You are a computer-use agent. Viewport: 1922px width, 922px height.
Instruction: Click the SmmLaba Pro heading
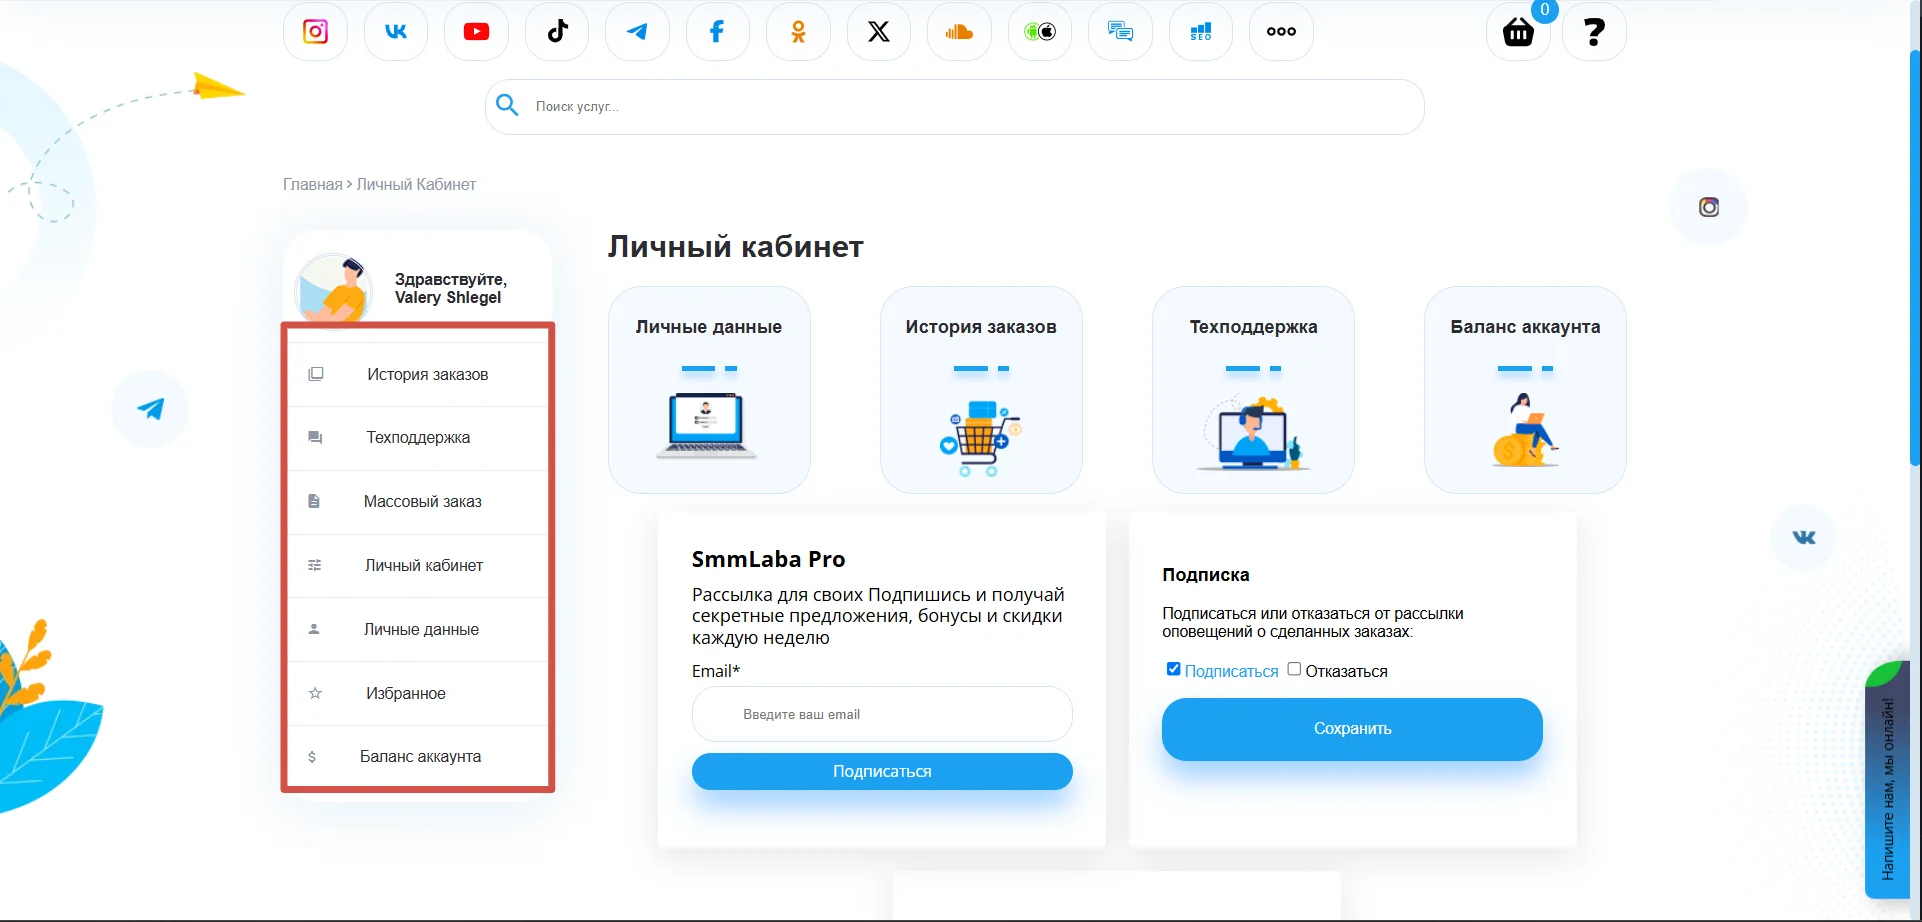point(768,559)
